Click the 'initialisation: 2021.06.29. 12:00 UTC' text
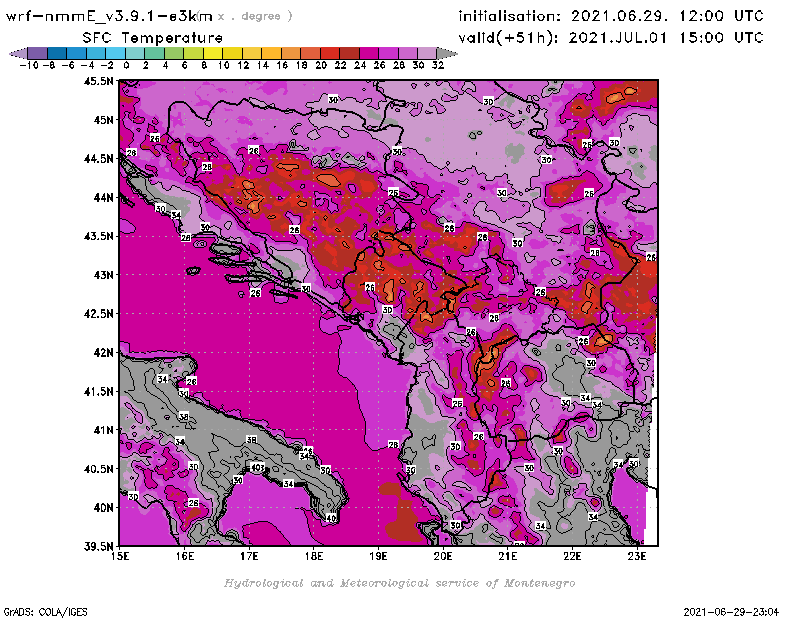Screen dimensions: 800x618 [611, 16]
